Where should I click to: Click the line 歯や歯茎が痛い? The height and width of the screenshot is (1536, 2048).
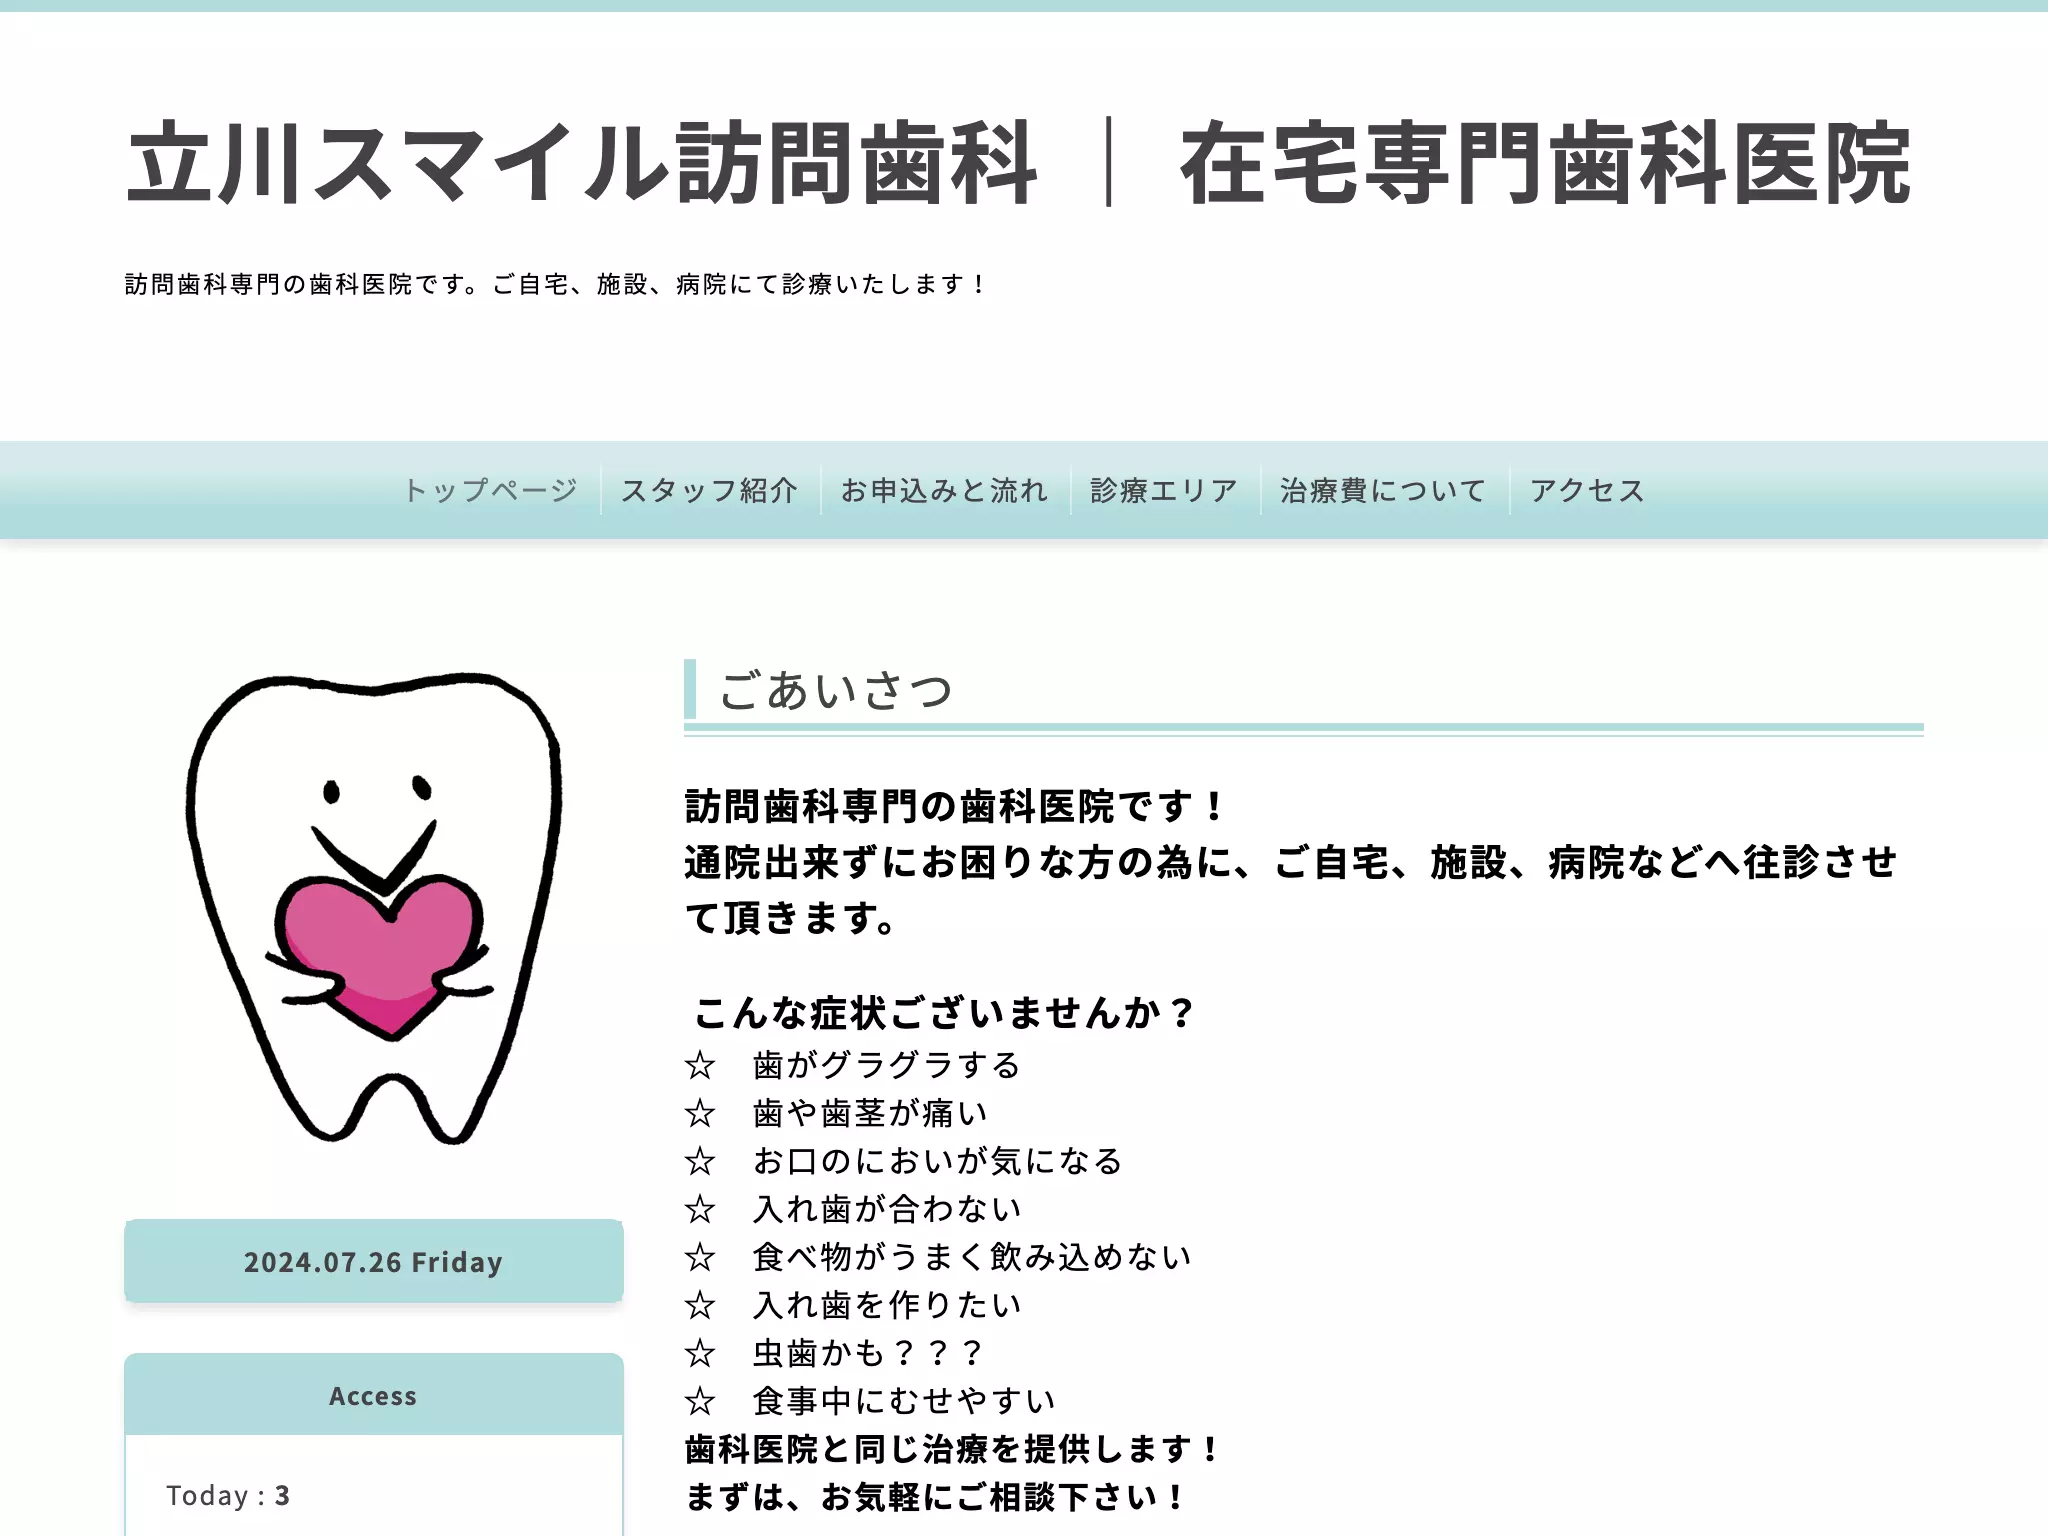pos(870,1113)
